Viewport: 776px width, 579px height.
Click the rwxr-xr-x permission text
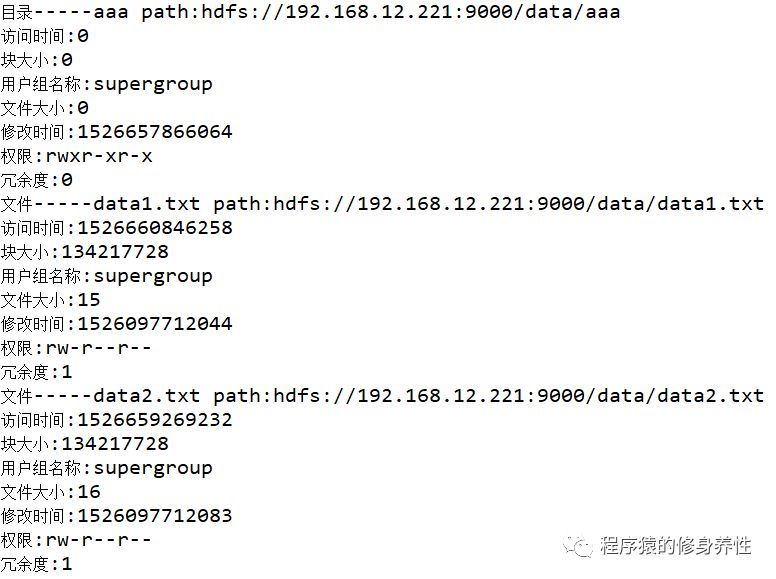pos(98,156)
